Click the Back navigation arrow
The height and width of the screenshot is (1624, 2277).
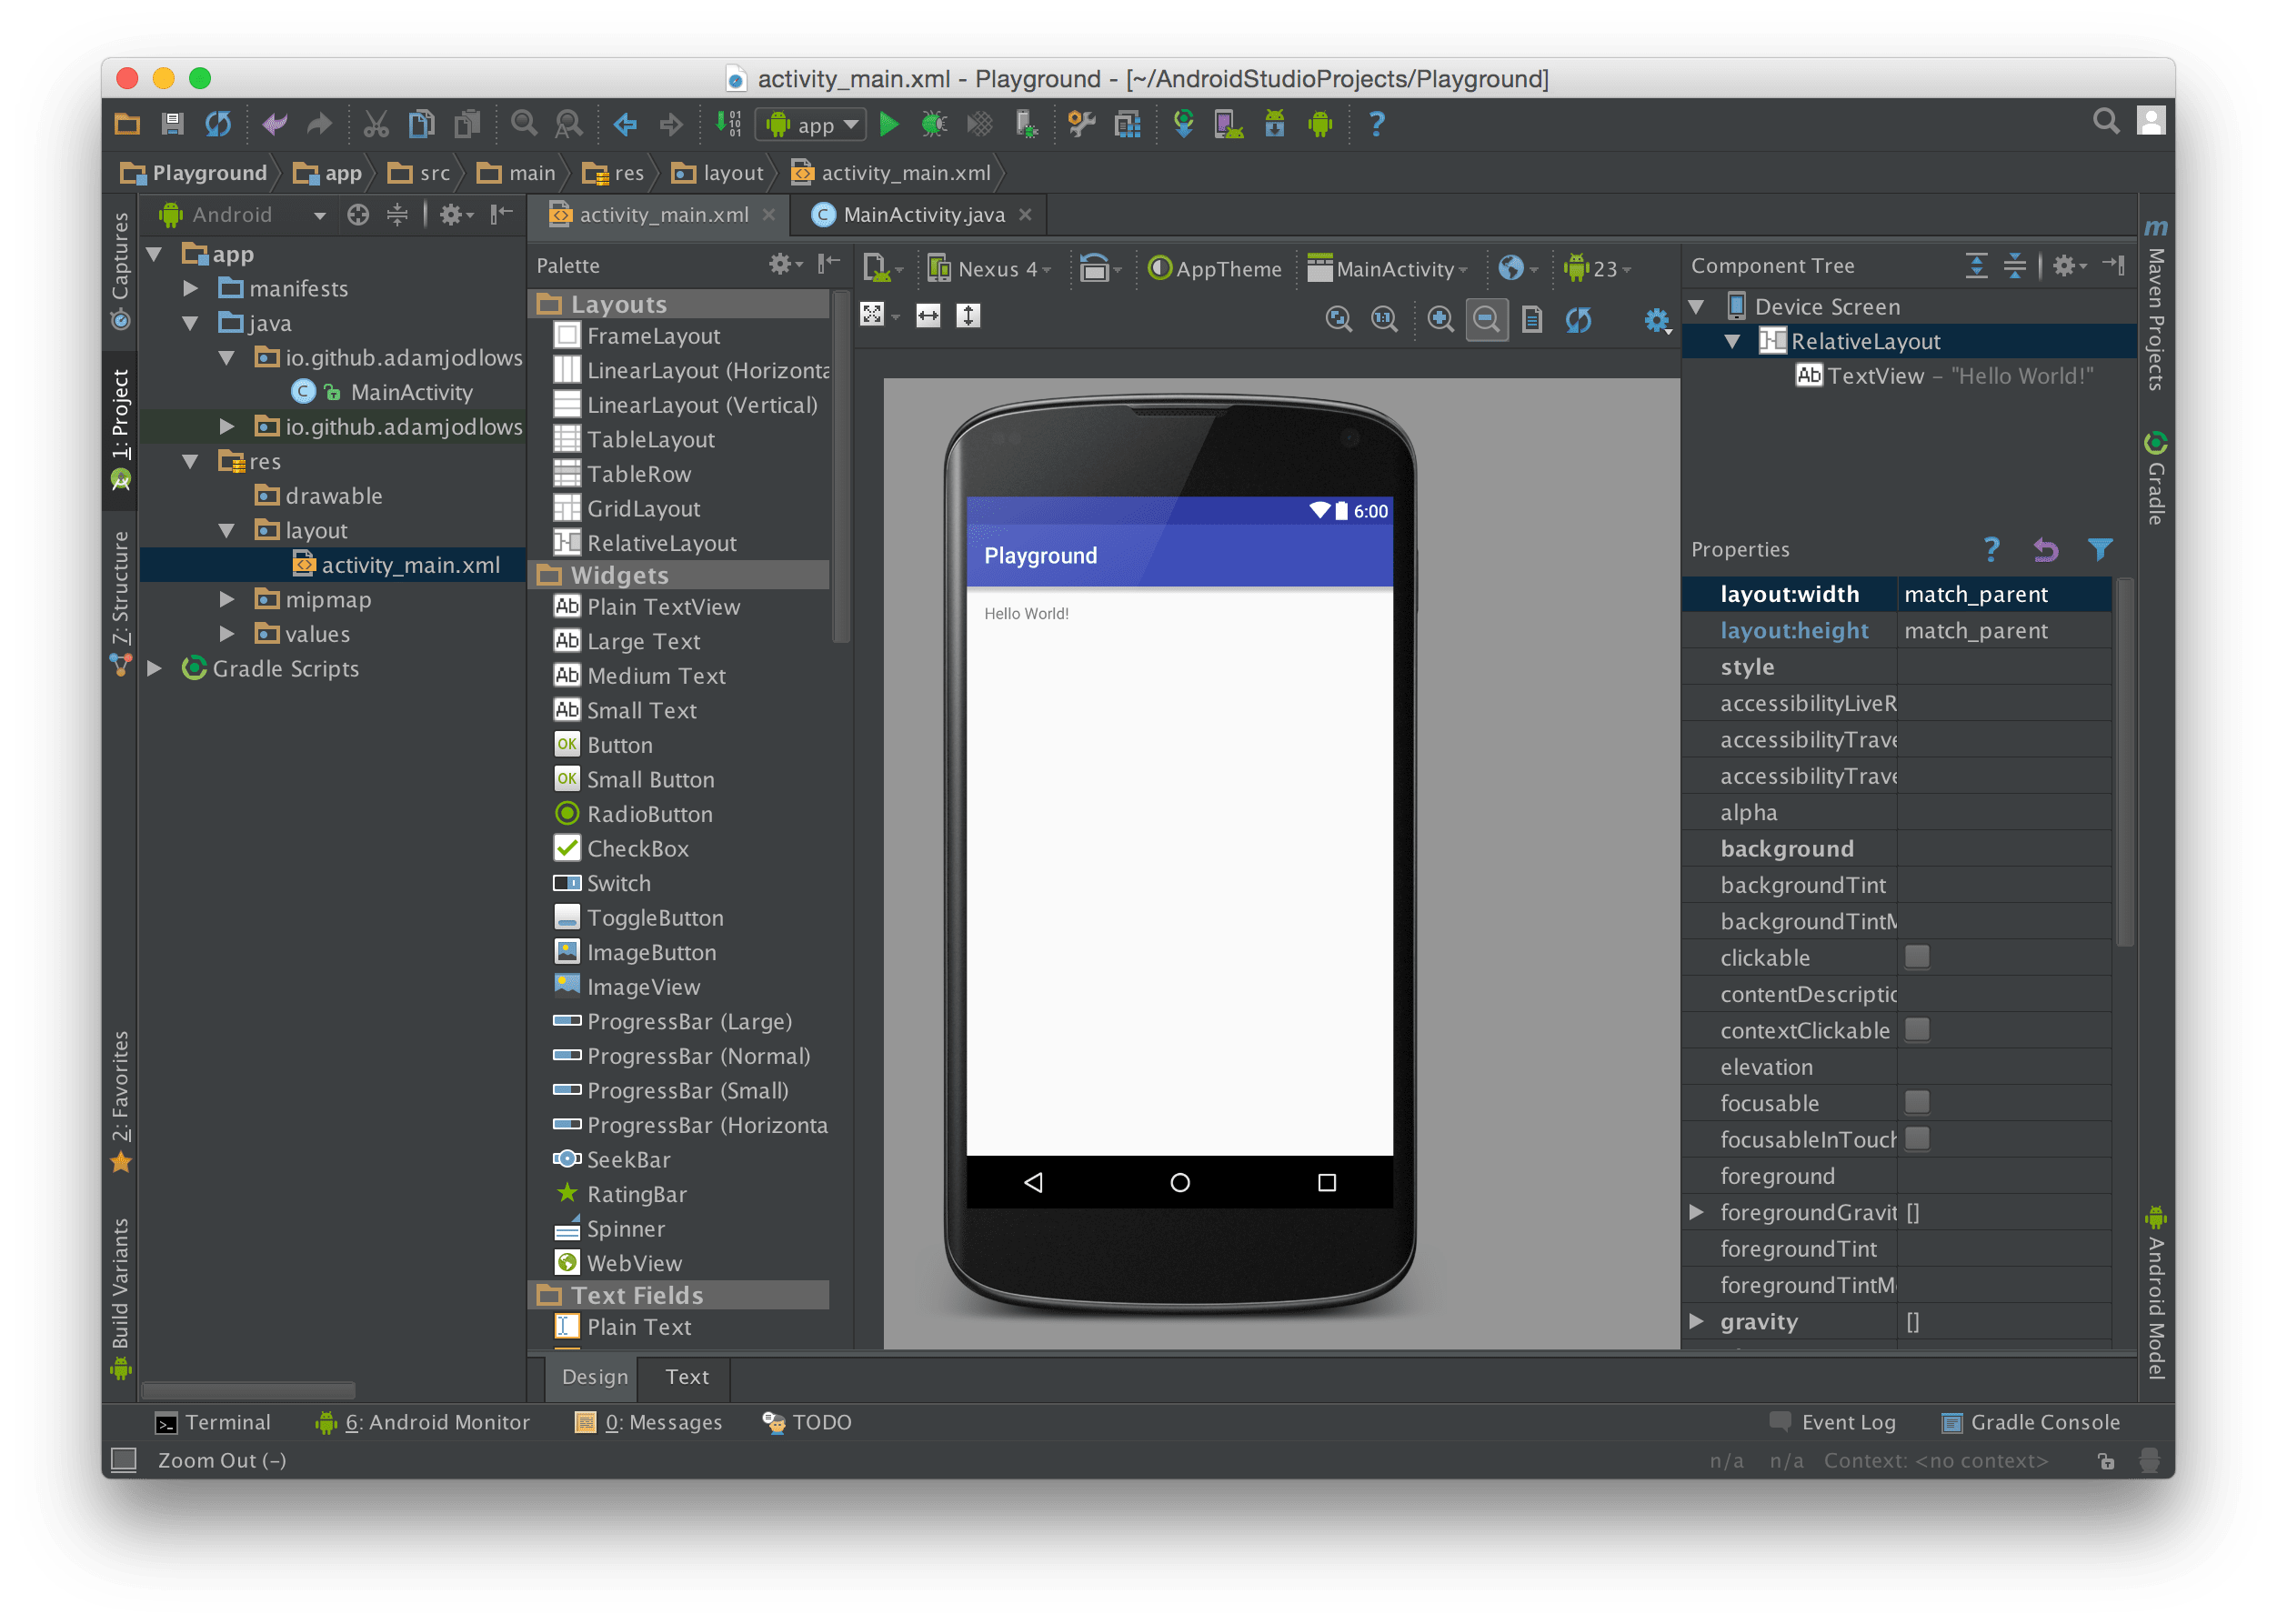[x=625, y=124]
